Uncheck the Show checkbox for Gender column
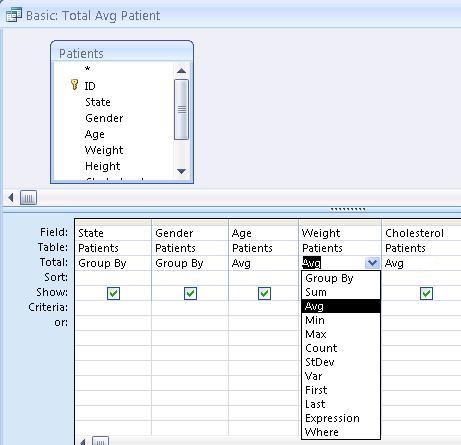Image resolution: width=461 pixels, height=445 pixels. [190, 293]
